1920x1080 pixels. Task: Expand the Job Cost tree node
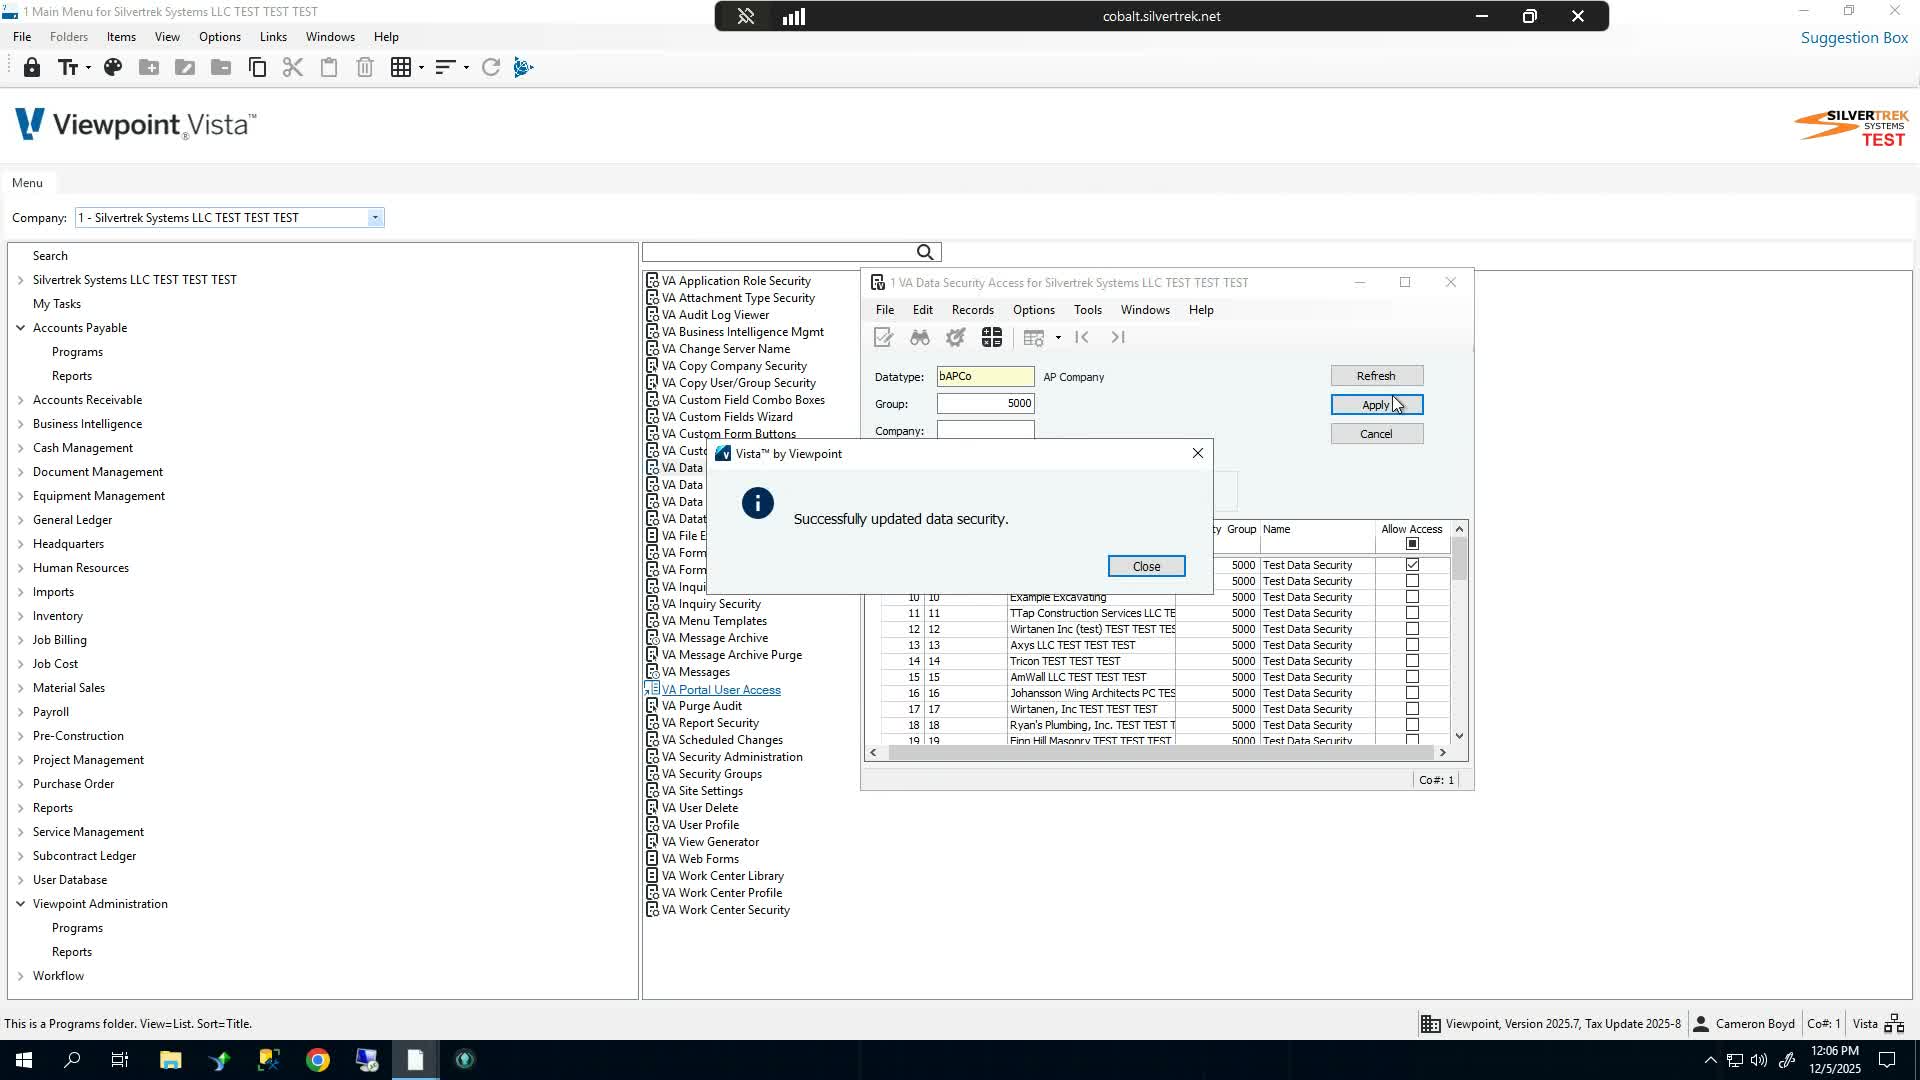(x=20, y=664)
